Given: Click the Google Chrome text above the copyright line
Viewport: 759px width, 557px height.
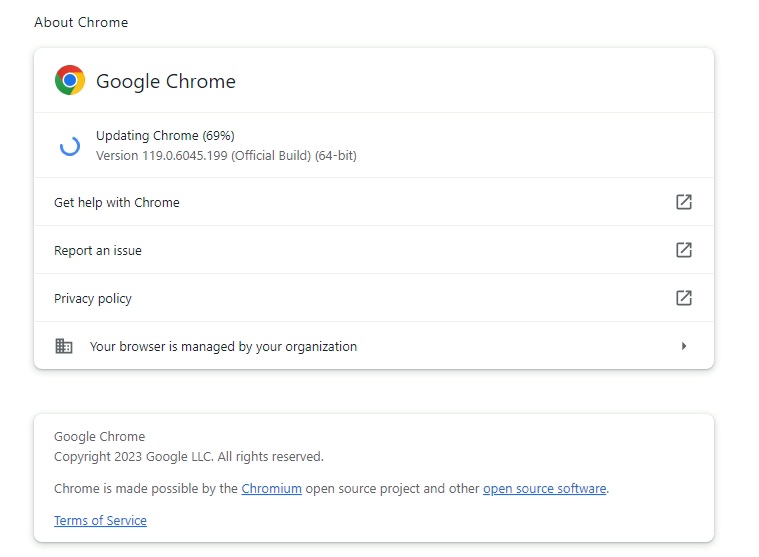Looking at the screenshot, I should pos(99,437).
